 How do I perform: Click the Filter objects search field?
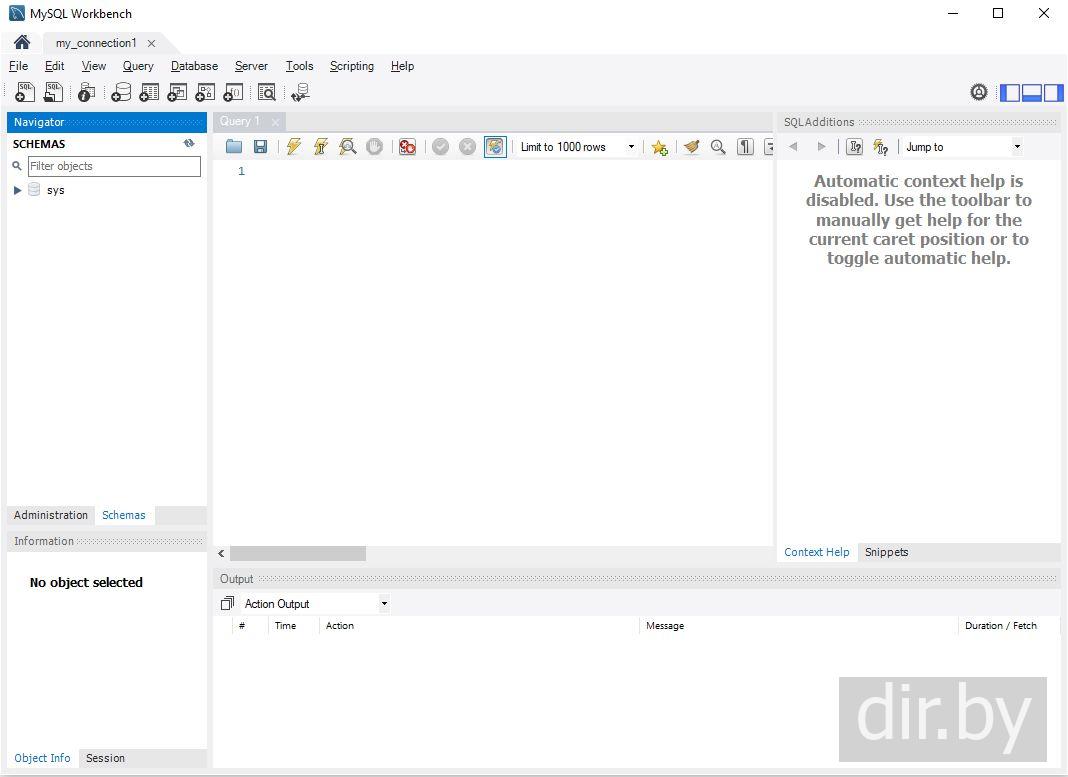[x=113, y=166]
